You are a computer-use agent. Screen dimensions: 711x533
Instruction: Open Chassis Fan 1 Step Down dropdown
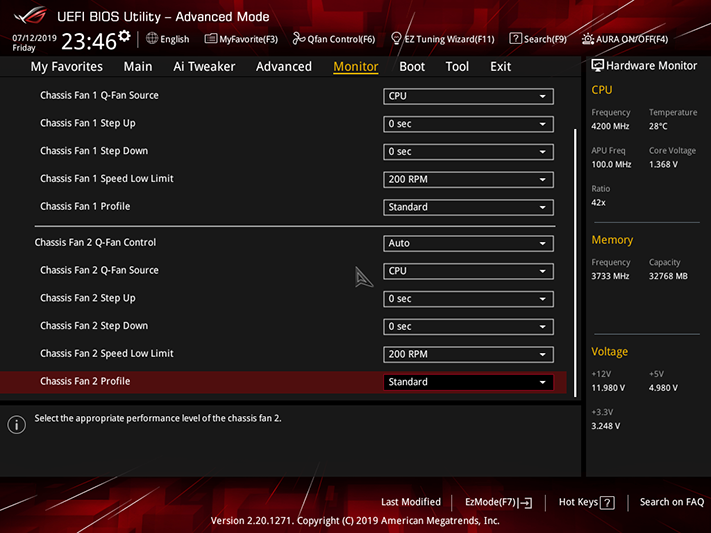click(468, 152)
